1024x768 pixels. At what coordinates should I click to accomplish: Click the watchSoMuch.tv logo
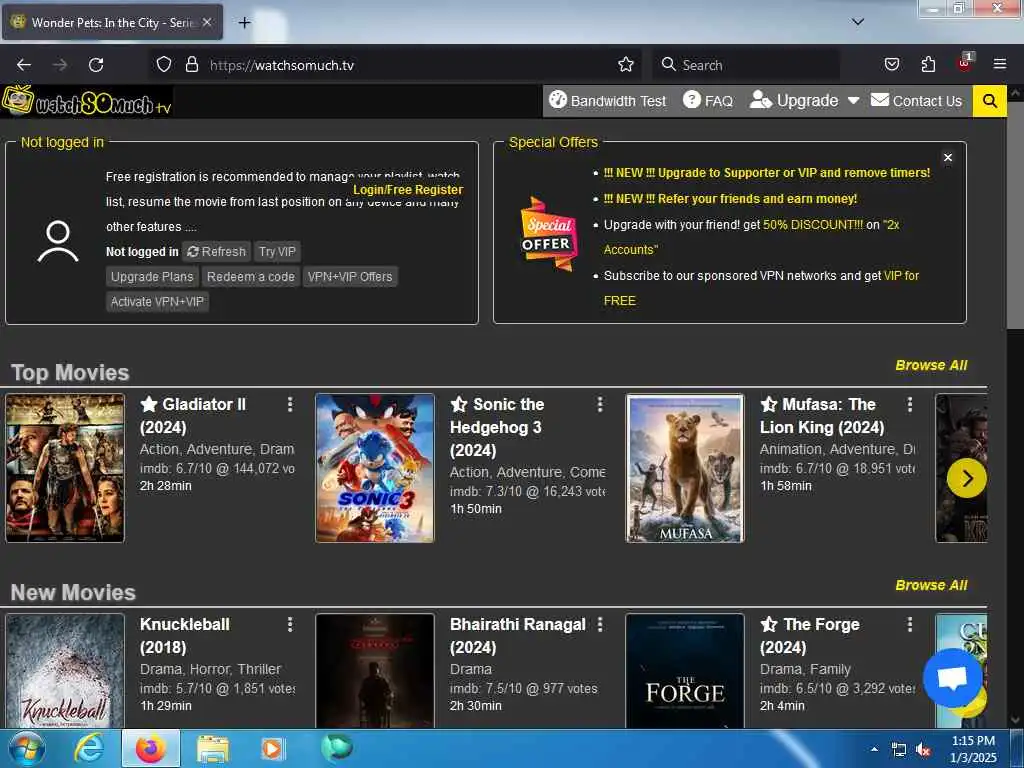tap(87, 101)
